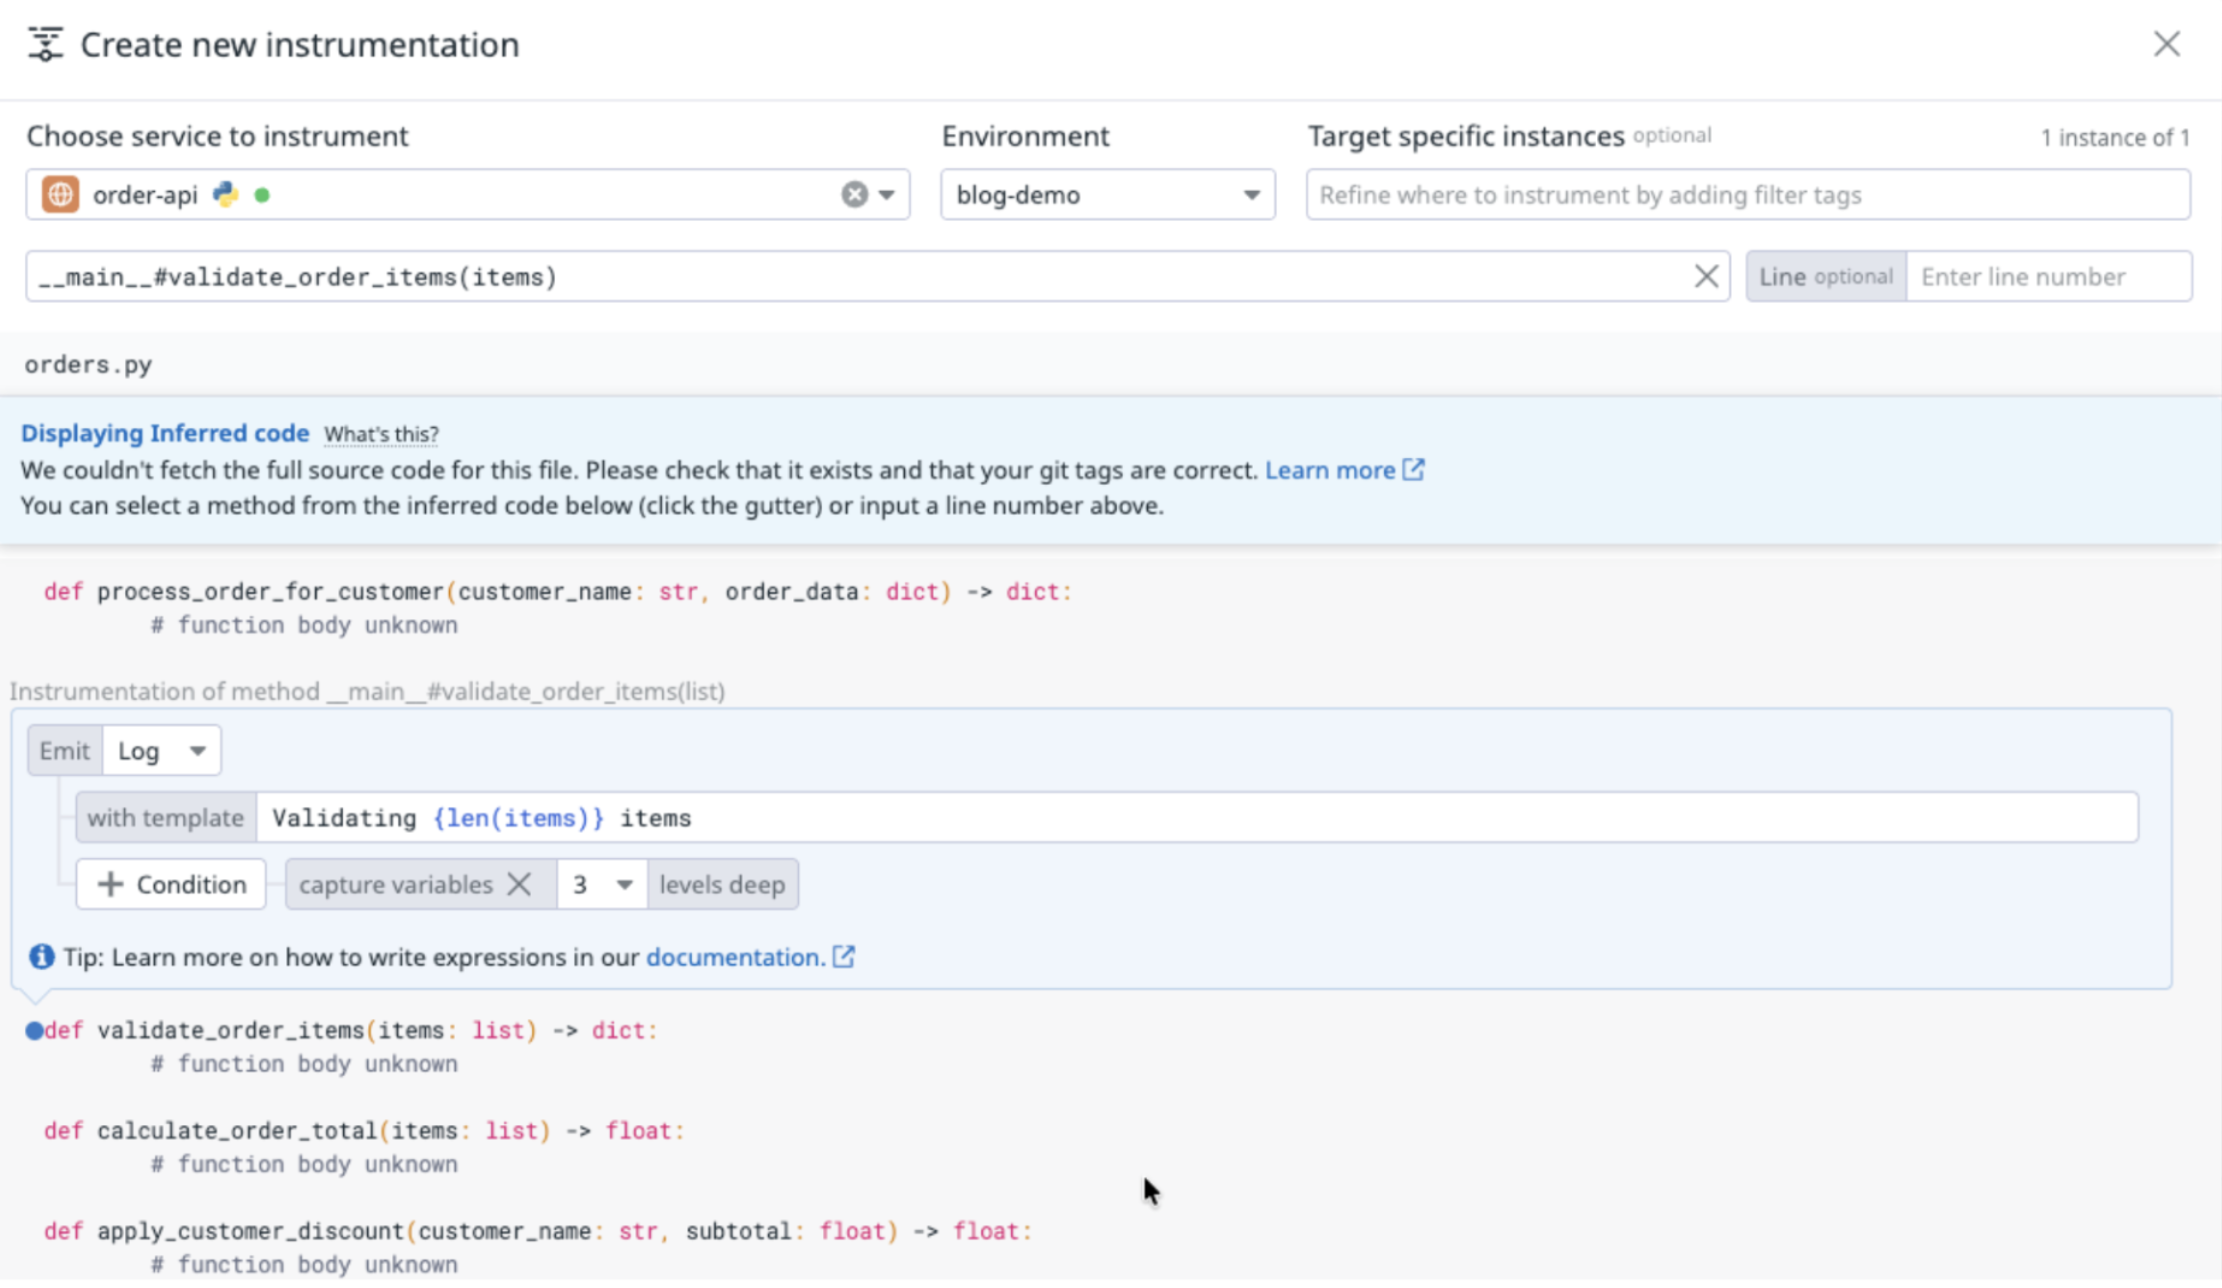Image resolution: width=2222 pixels, height=1288 pixels.
Task: Clear the validate_order_items method field
Action: (x=1706, y=277)
